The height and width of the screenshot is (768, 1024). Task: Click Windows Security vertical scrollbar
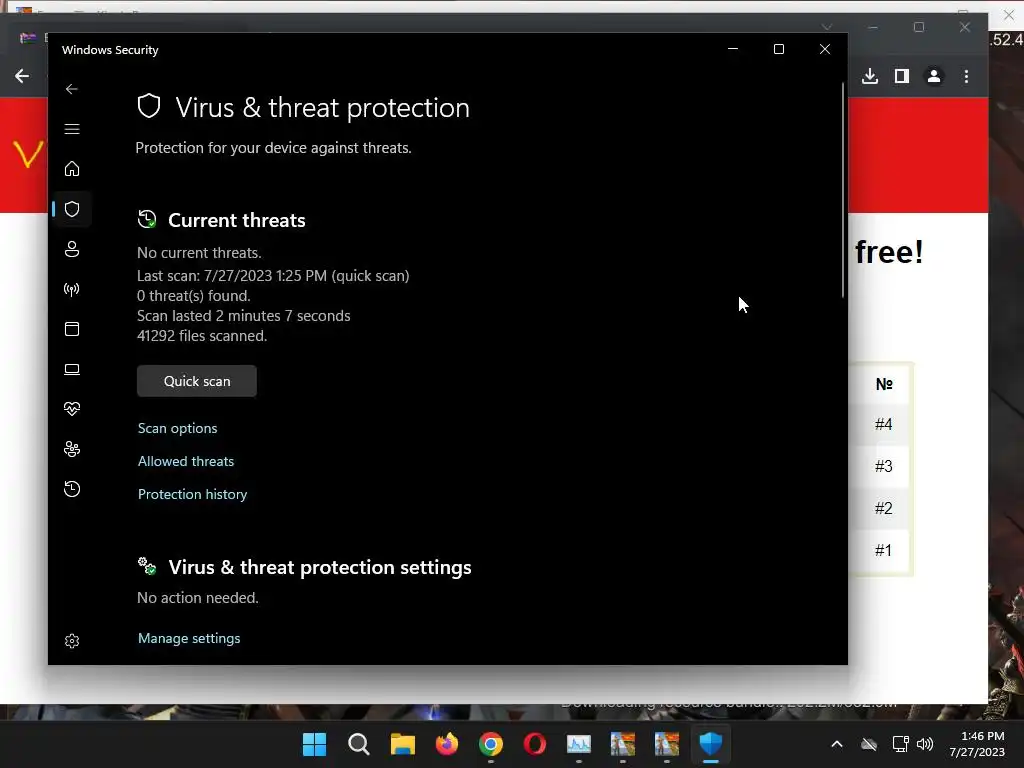[843, 189]
